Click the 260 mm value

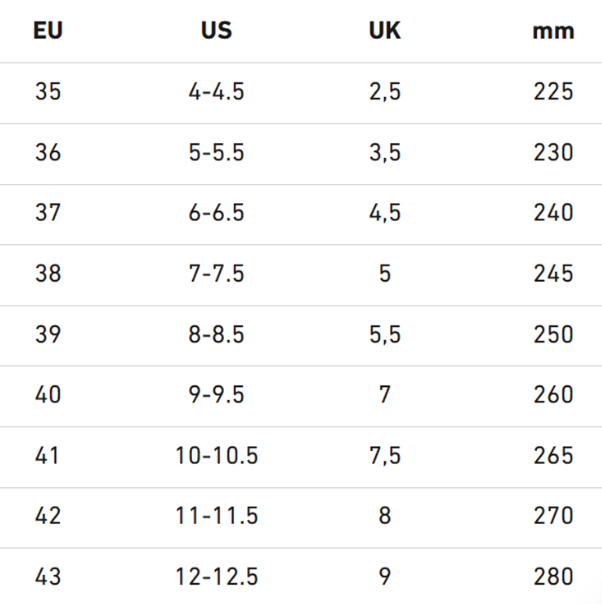pyautogui.click(x=553, y=395)
